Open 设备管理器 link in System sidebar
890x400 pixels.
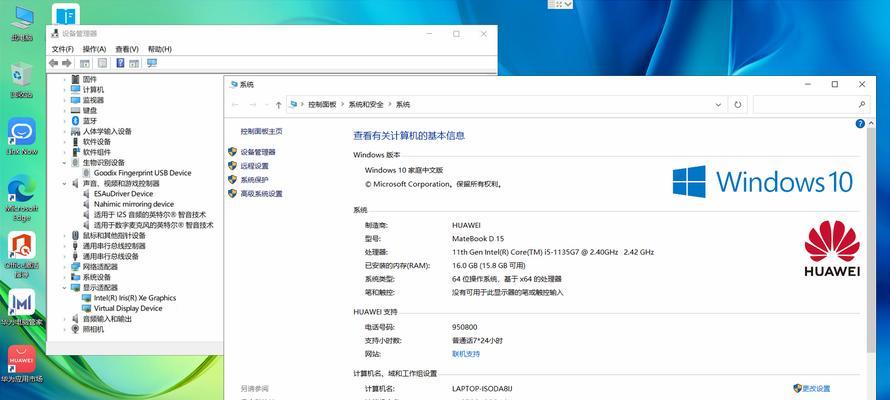click(258, 152)
